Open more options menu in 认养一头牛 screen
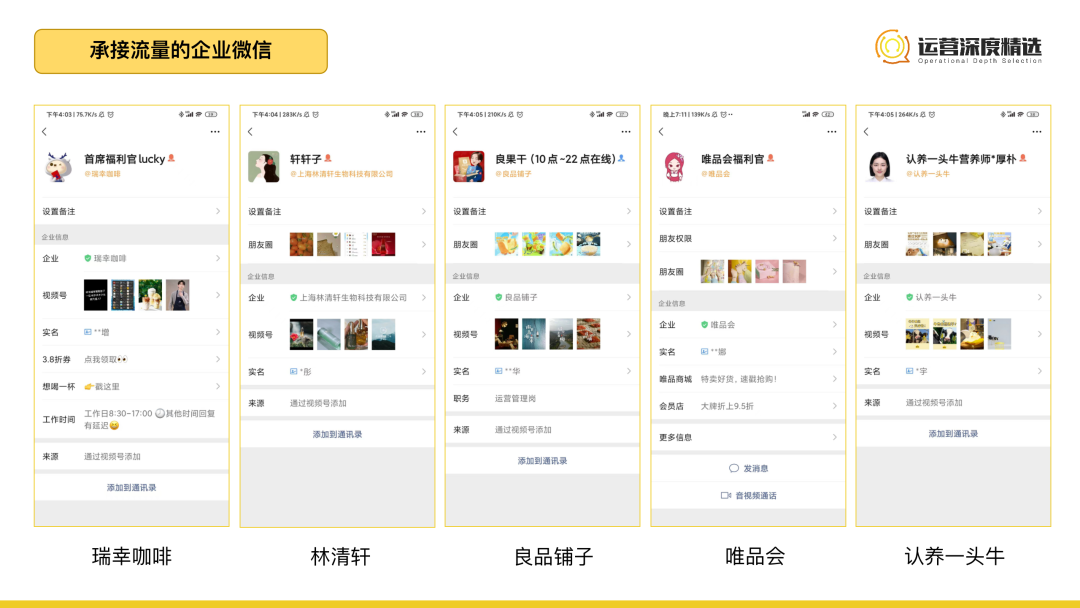Viewport: 1080px width, 608px height. [1037, 132]
